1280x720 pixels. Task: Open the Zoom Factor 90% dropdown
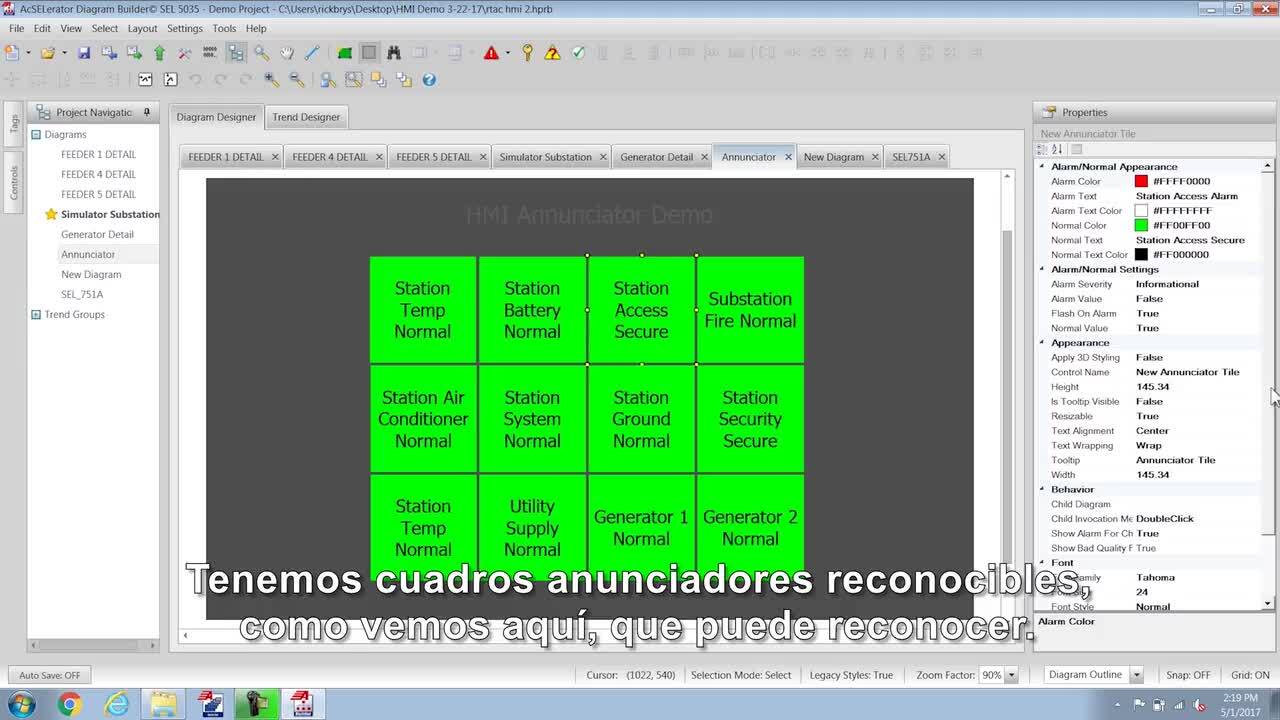point(1011,675)
